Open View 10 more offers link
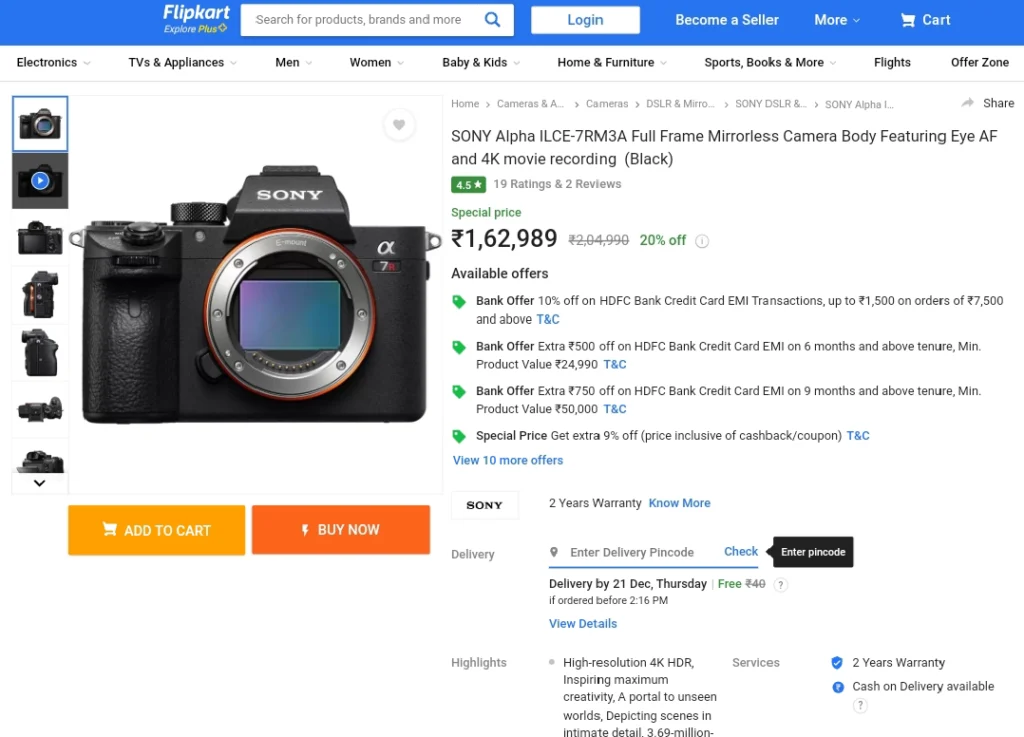1024x737 pixels. (508, 460)
